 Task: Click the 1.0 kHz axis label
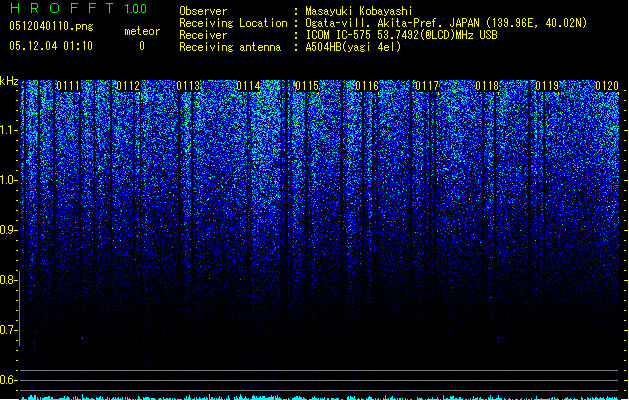pos(8,180)
